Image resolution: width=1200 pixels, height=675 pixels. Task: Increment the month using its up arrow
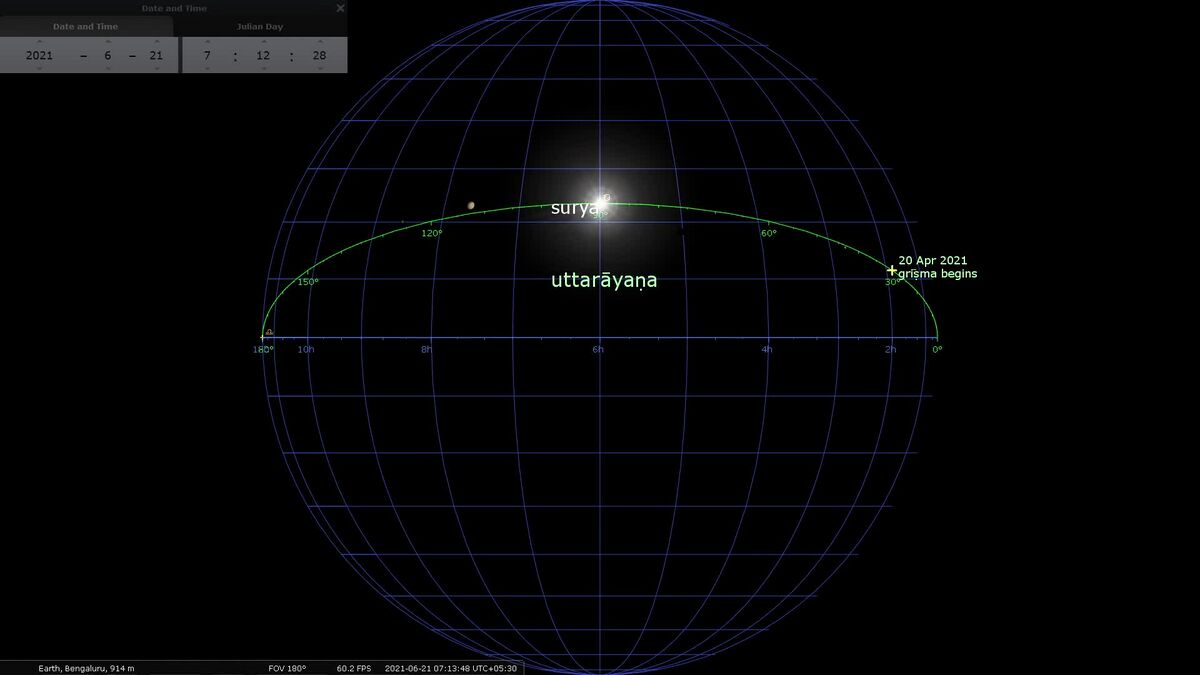[x=108, y=42]
